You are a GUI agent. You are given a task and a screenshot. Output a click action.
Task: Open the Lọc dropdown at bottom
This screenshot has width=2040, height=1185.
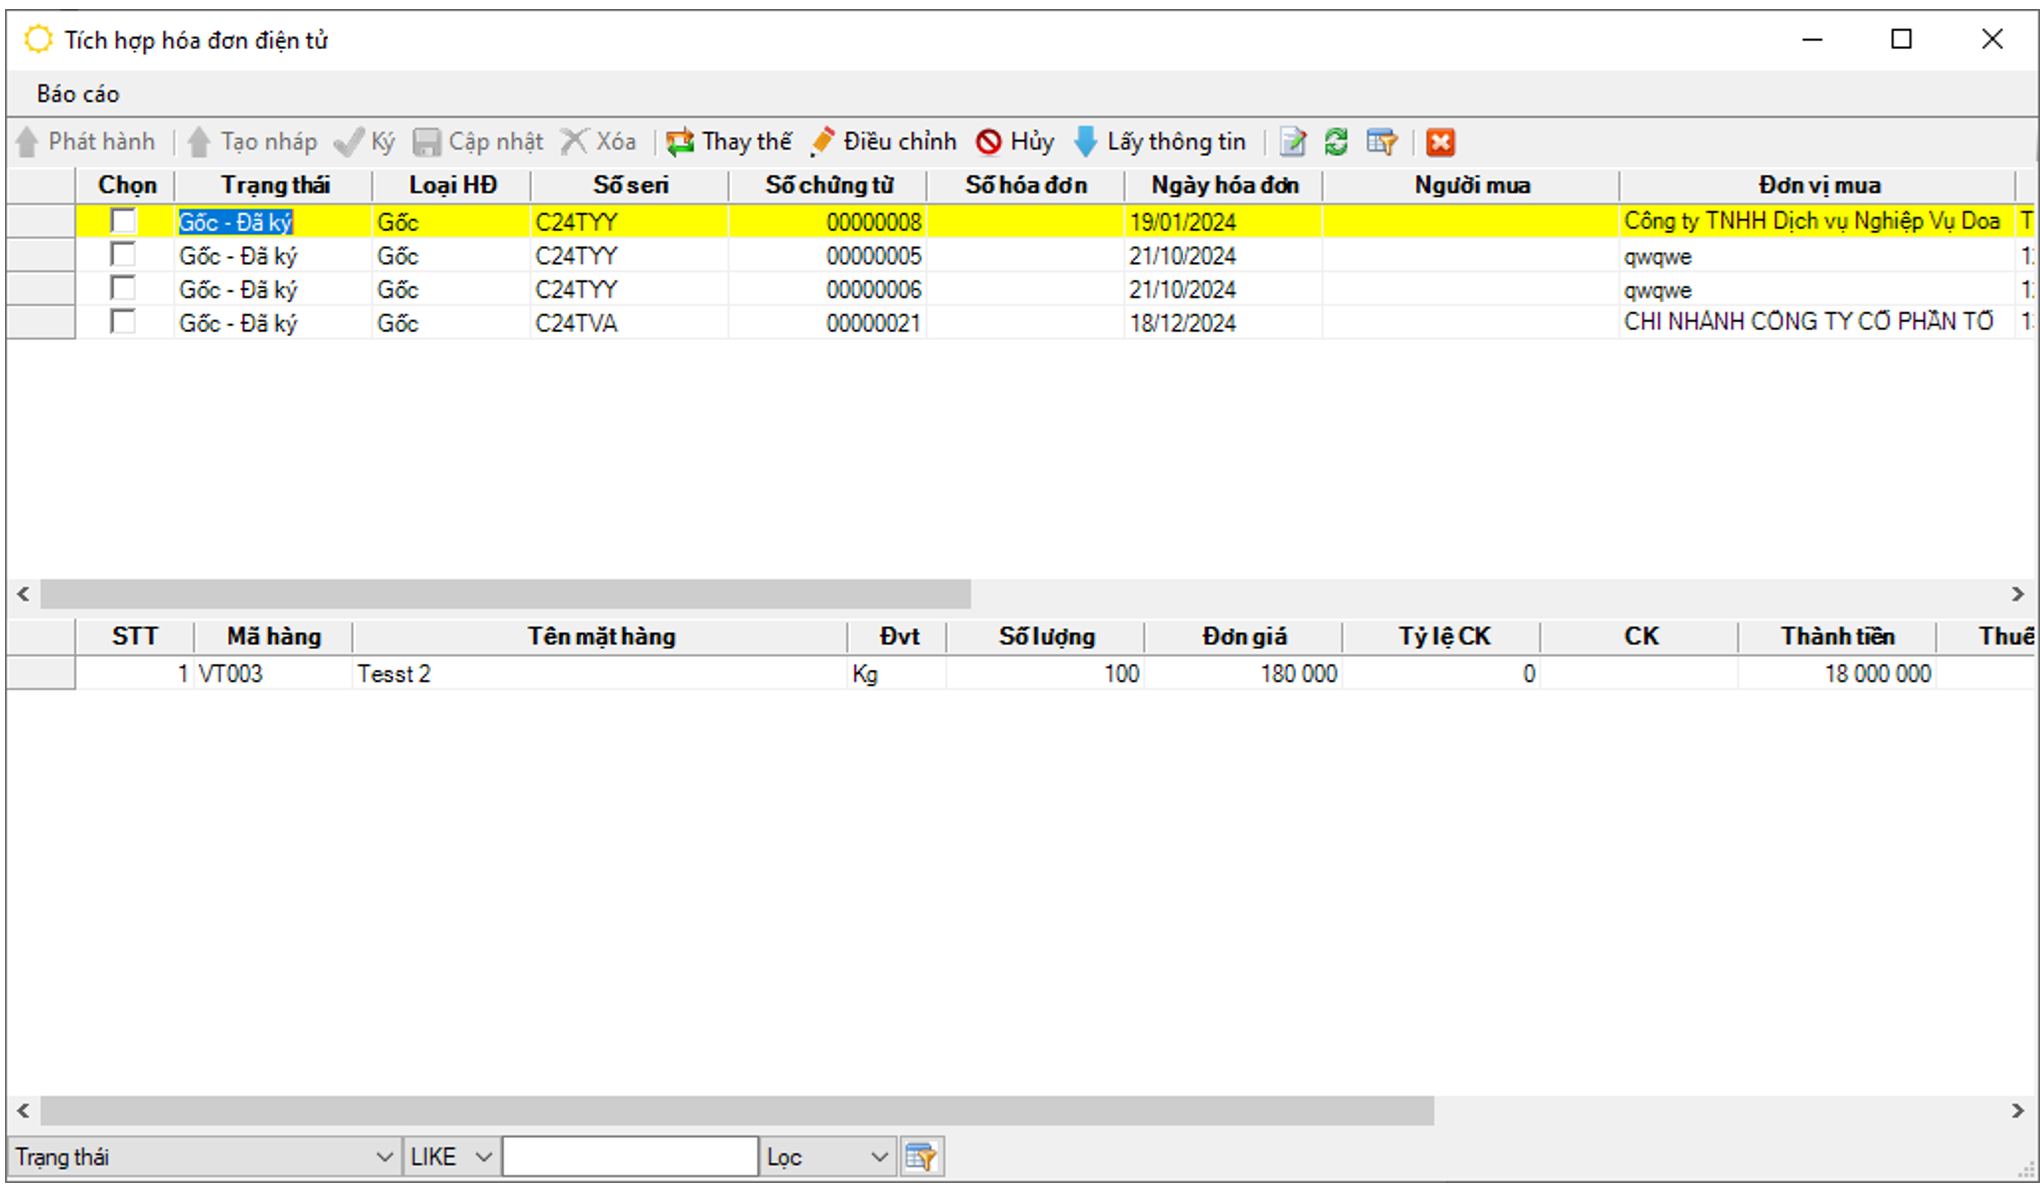tap(878, 1157)
